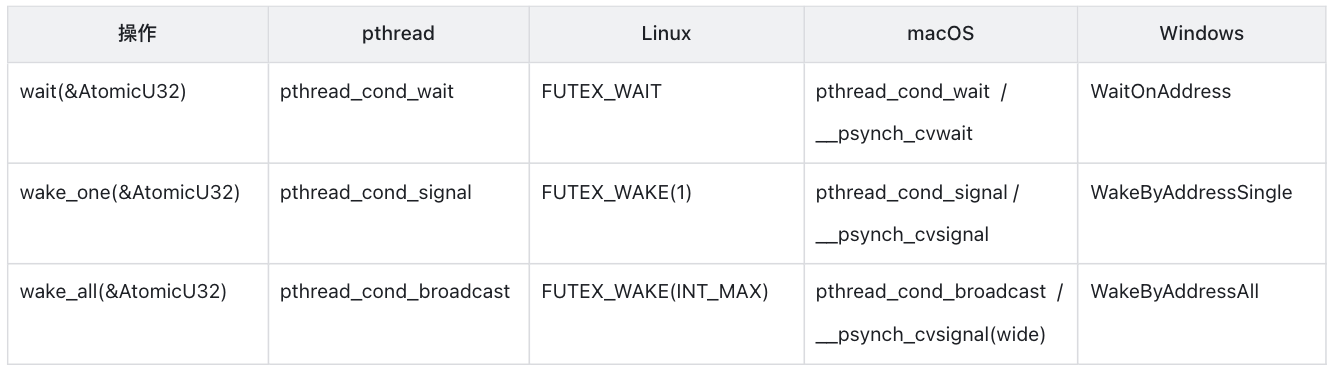Select the pthread_cond_signal cell under pthread
The height and width of the screenshot is (372, 1338).
[398, 213]
